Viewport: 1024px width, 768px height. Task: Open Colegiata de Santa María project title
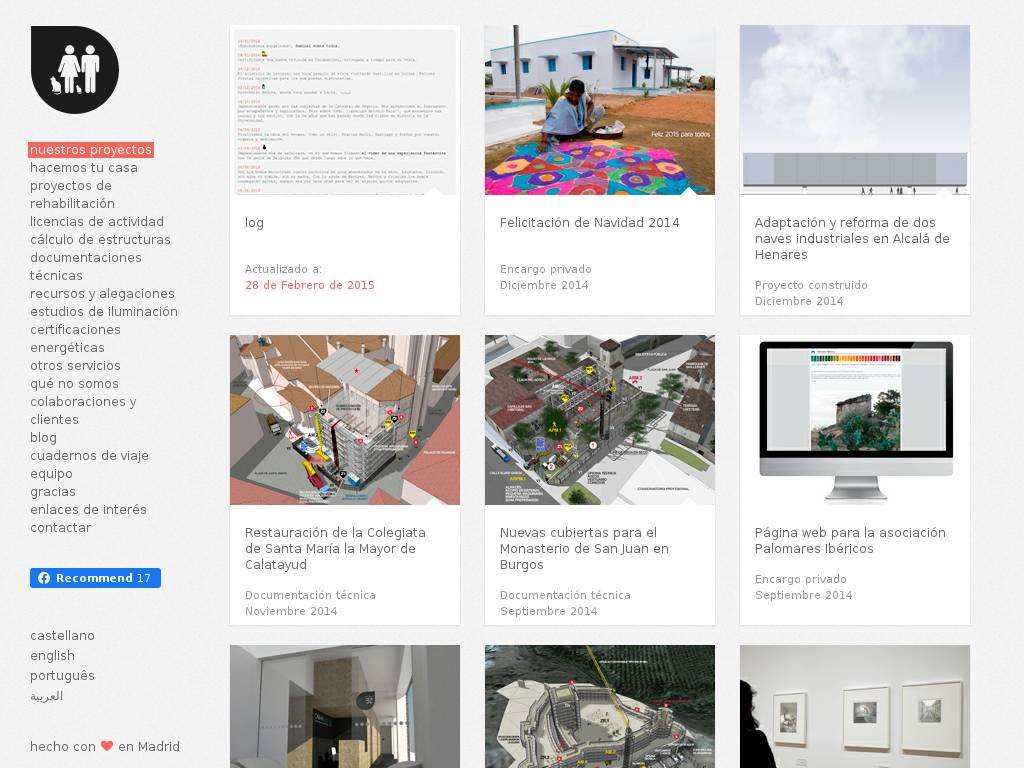(335, 548)
